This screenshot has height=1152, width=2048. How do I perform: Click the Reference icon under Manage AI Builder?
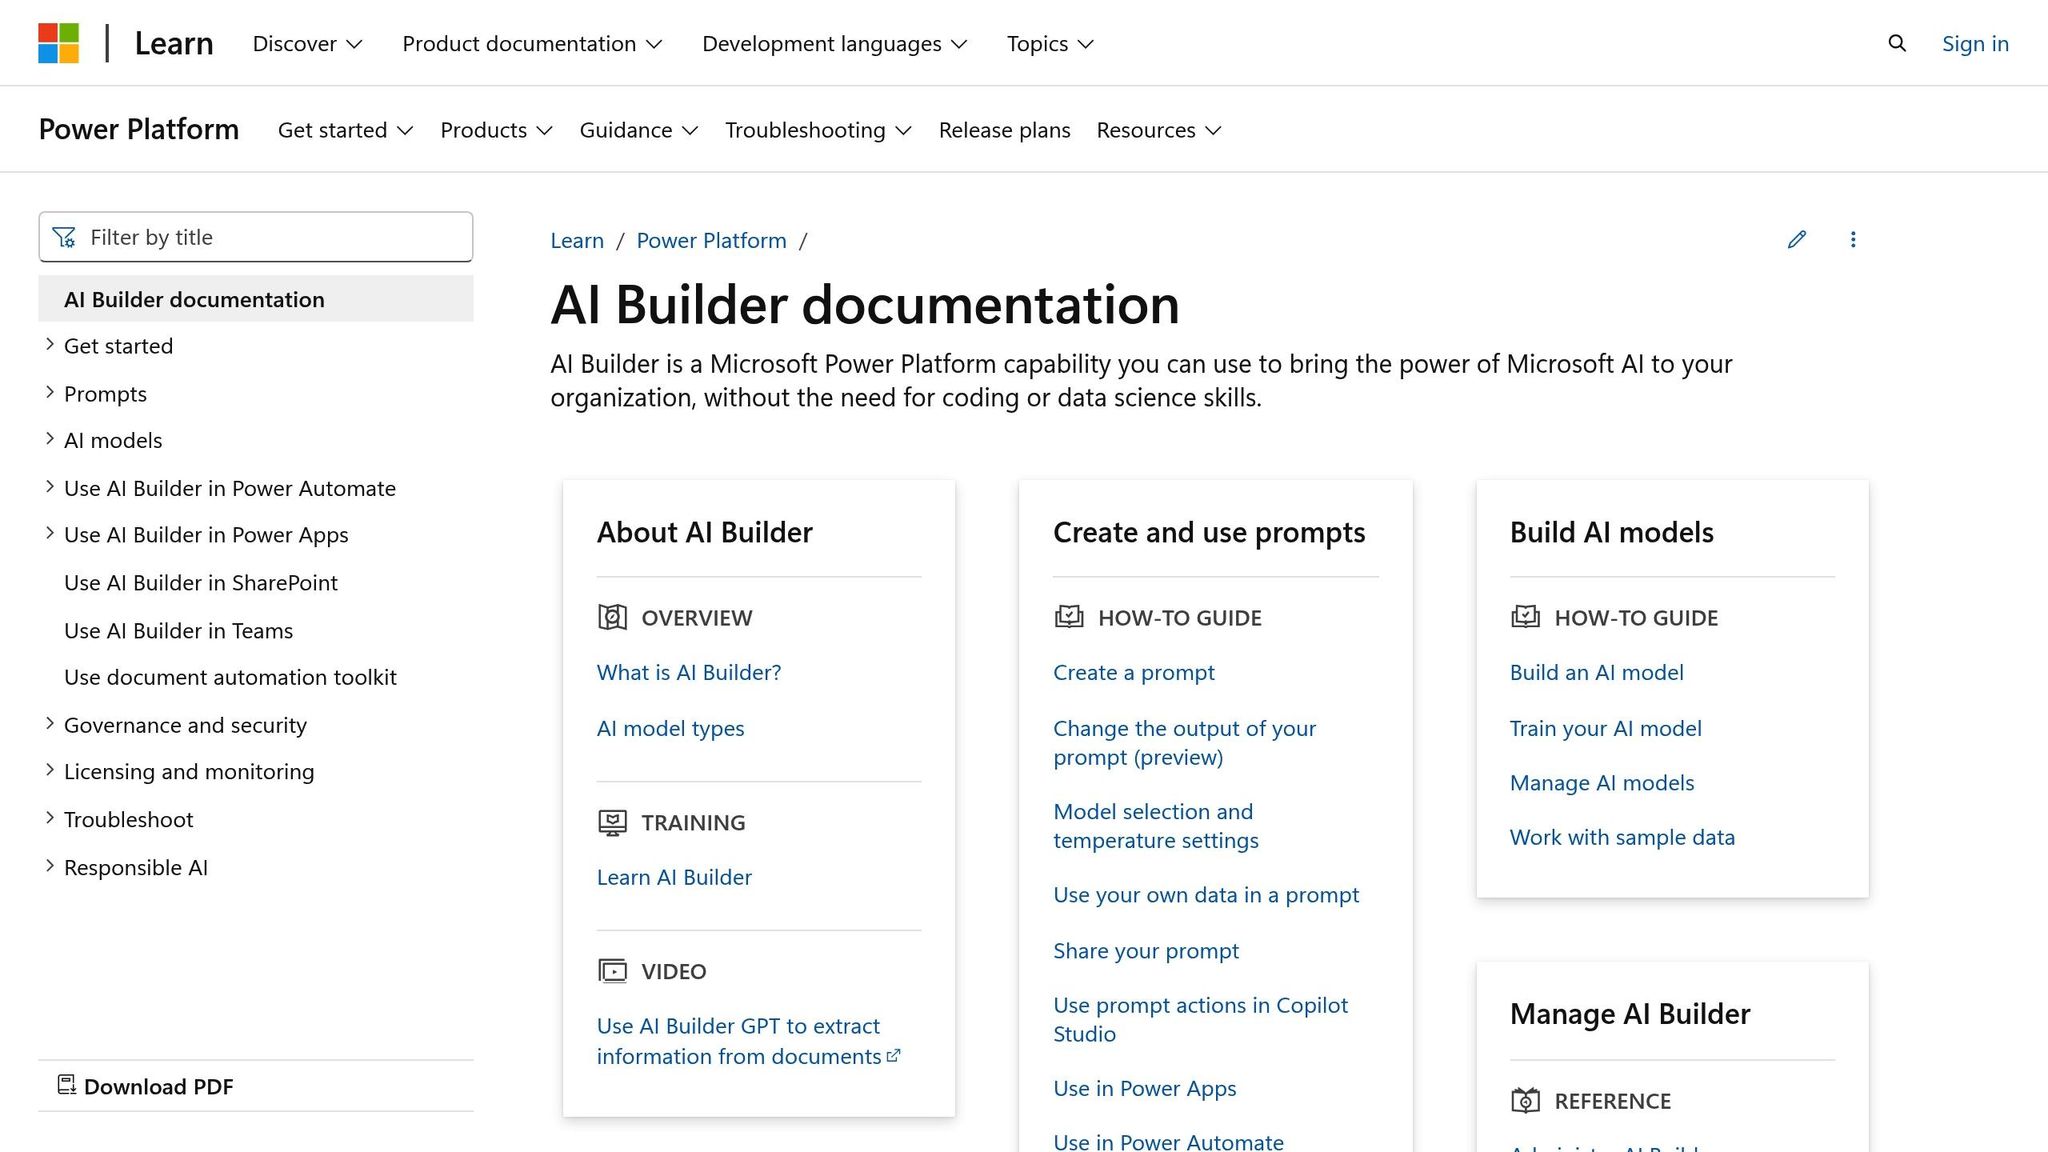[1525, 1100]
